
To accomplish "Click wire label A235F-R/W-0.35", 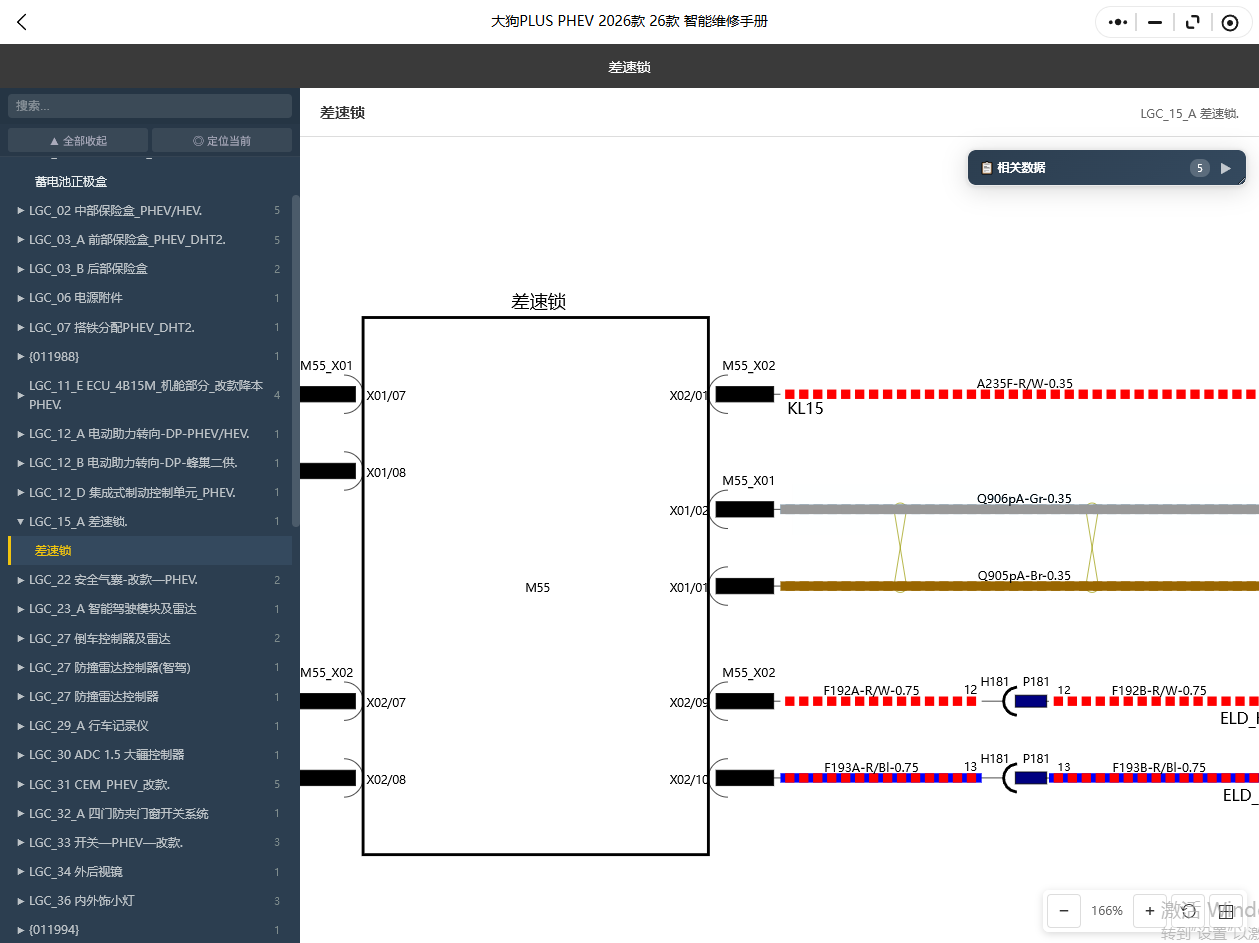I will tap(1024, 383).
